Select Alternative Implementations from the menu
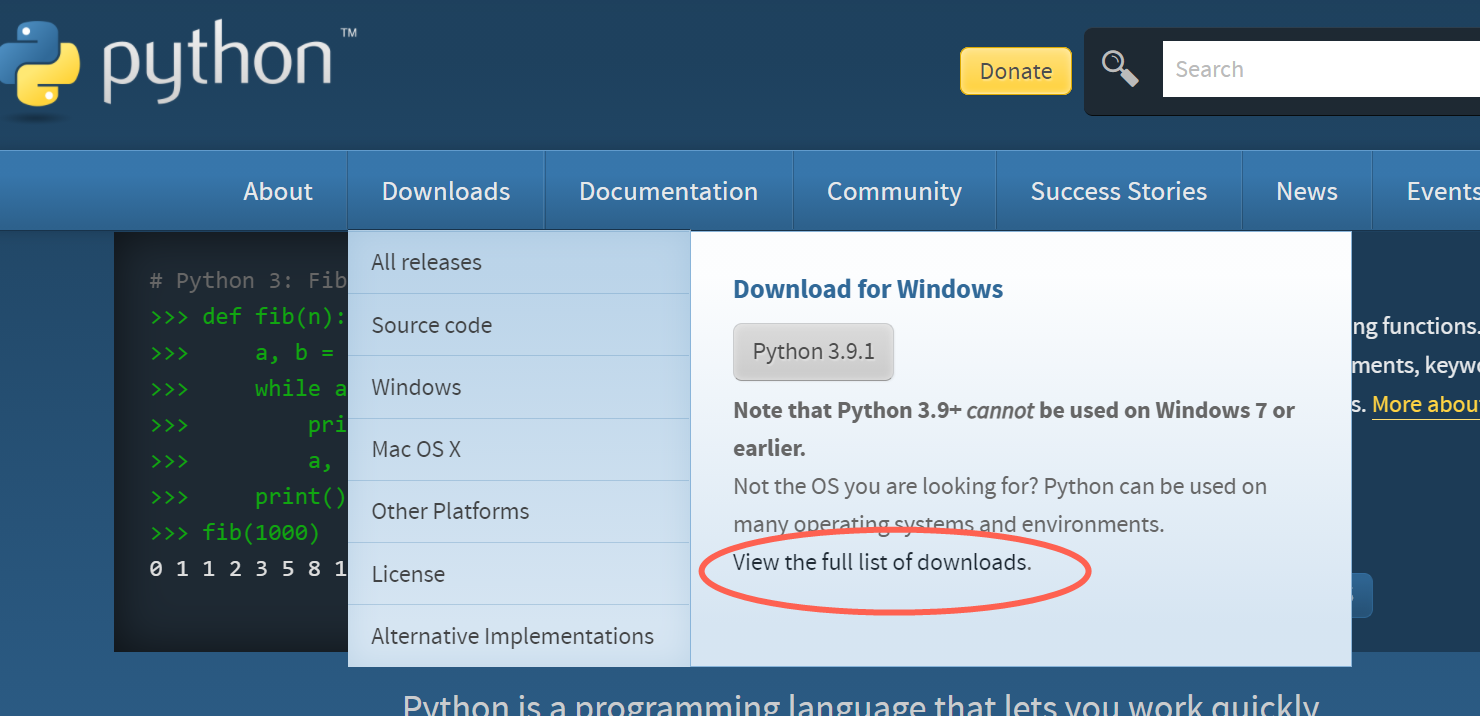Screen dimensions: 1480x716 (x=513, y=635)
